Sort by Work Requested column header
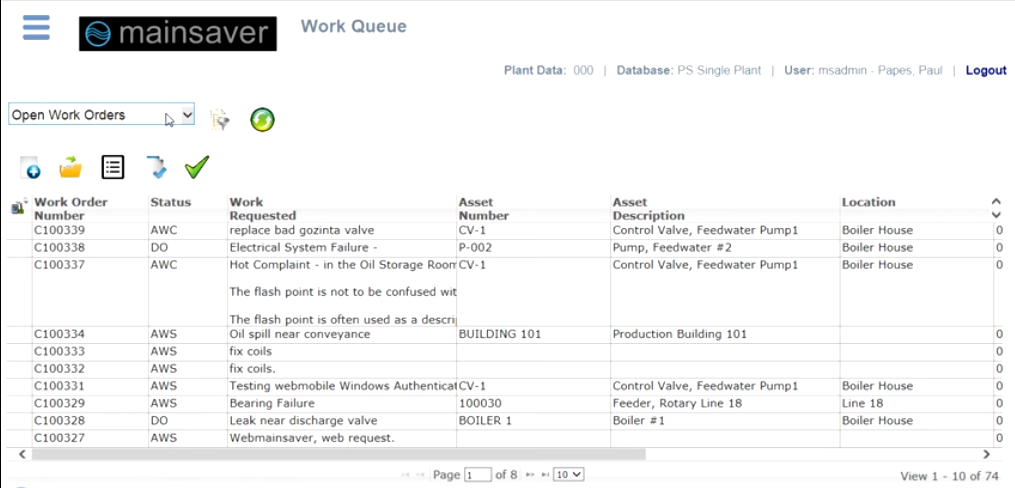This screenshot has width=1015, height=488. tap(263, 208)
